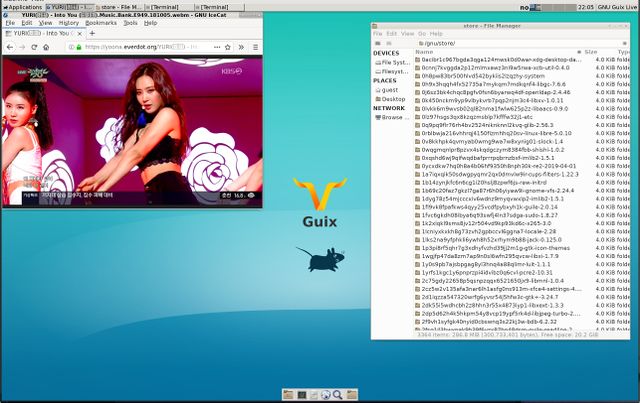Switch to YURI IceCat taskbar button
This screenshot has width=640, height=403.
click(70, 7)
